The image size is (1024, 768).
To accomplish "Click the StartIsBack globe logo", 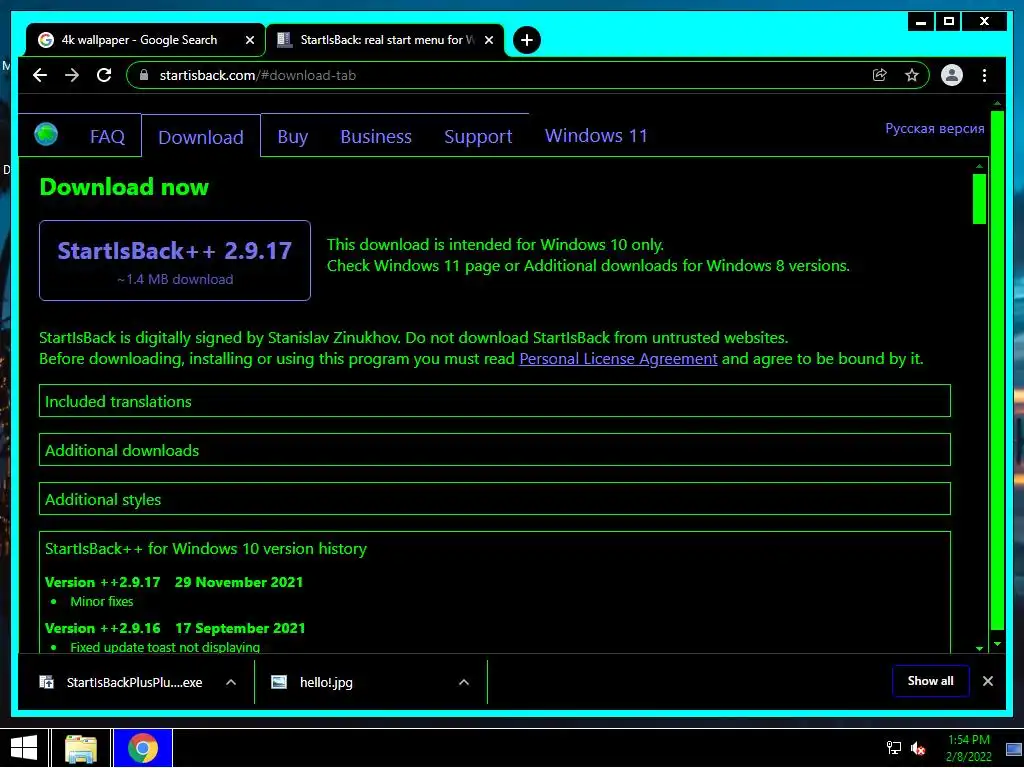I will tap(46, 135).
